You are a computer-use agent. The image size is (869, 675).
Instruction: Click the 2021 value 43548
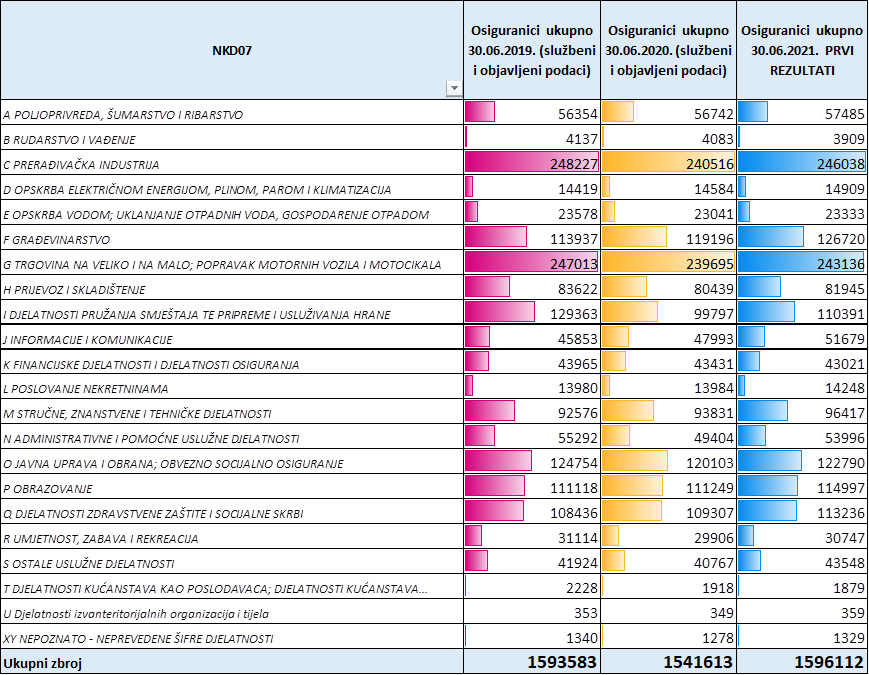[845, 563]
